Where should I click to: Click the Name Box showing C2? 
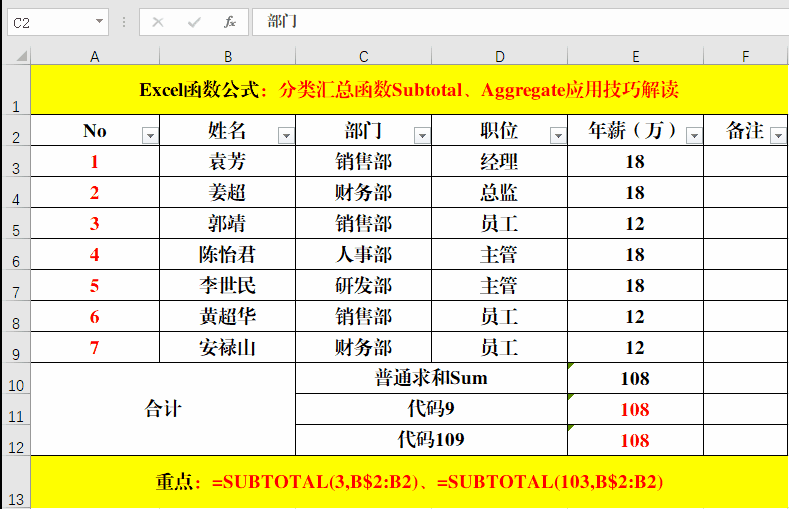58,22
